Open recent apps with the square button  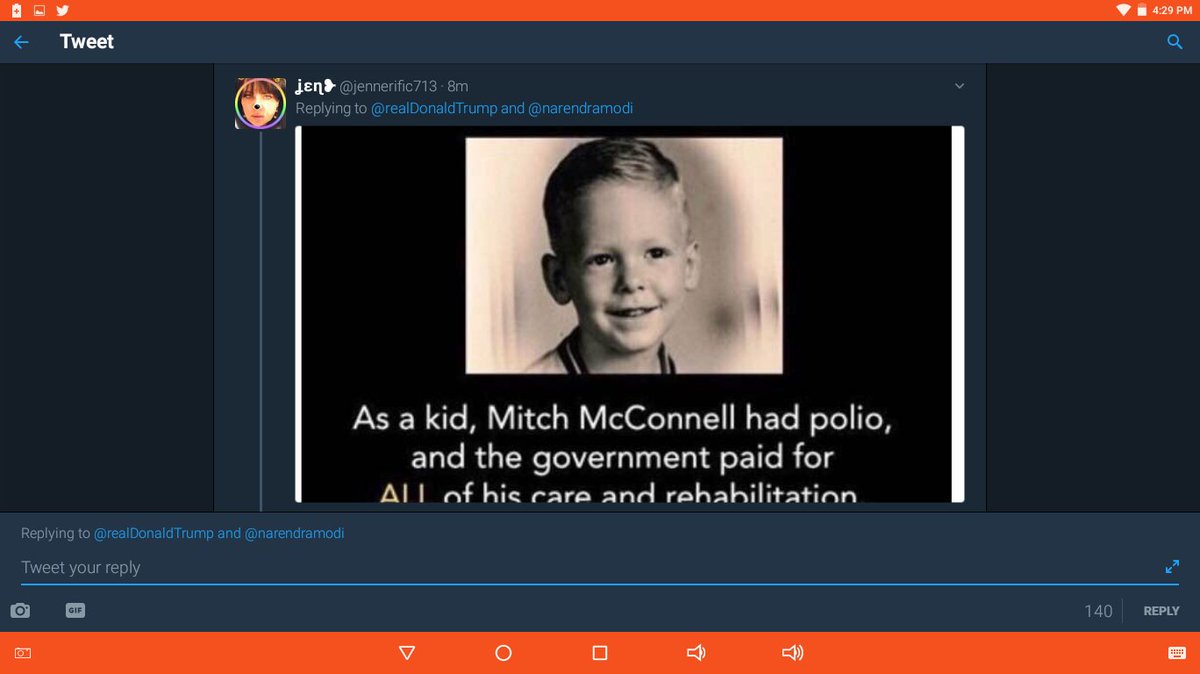tap(600, 653)
